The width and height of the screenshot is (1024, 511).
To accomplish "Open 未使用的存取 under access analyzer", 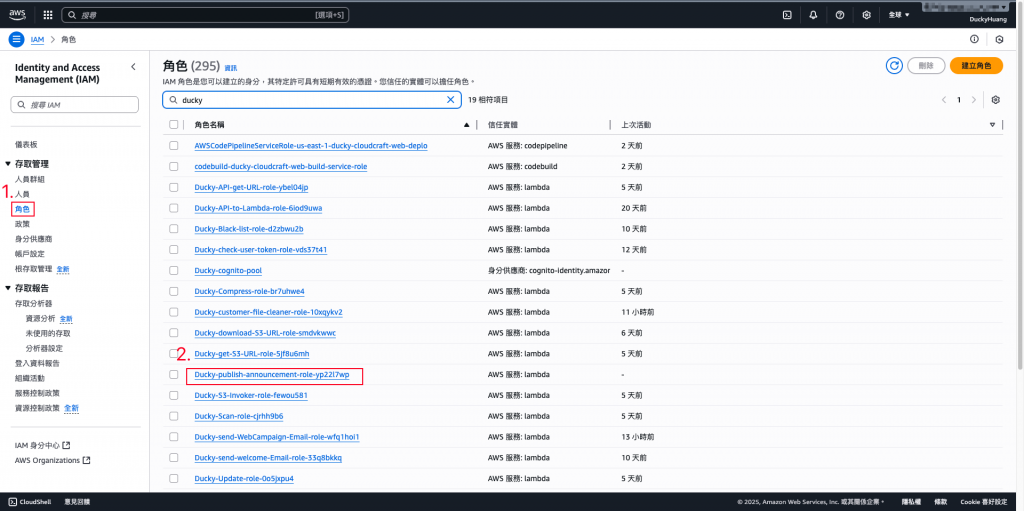I will coord(48,333).
